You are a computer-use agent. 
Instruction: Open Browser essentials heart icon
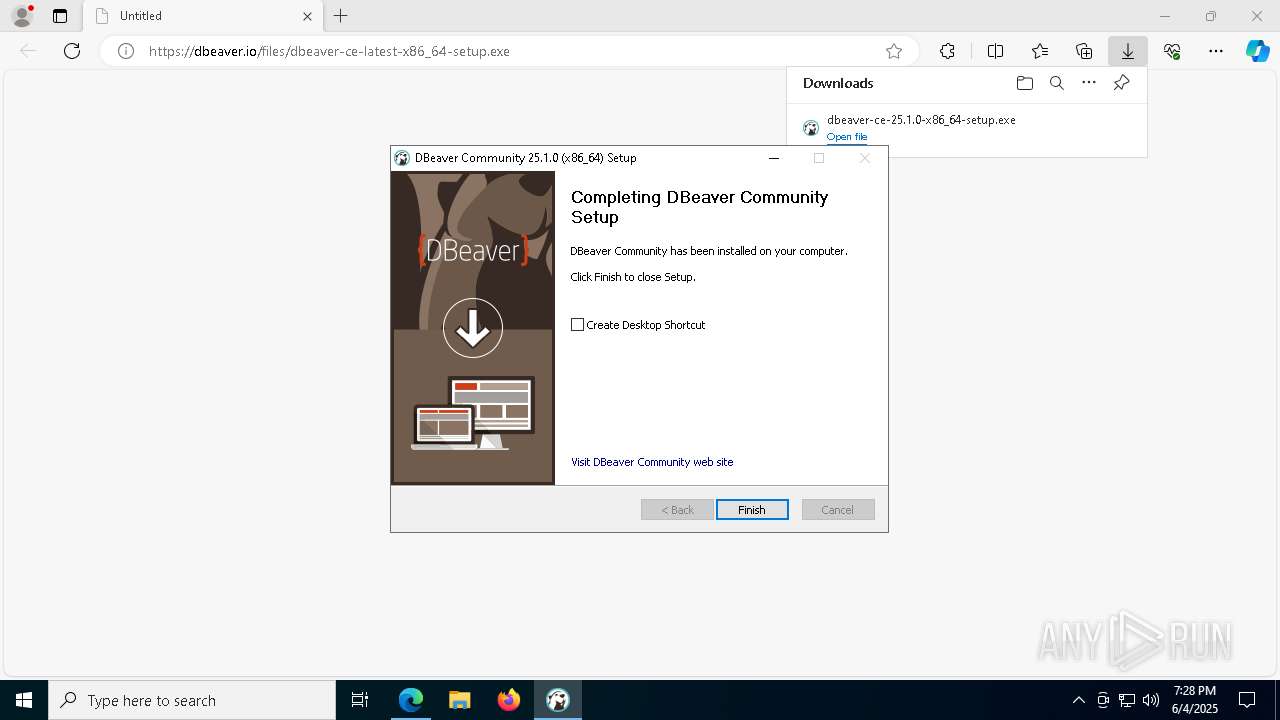(x=1172, y=51)
